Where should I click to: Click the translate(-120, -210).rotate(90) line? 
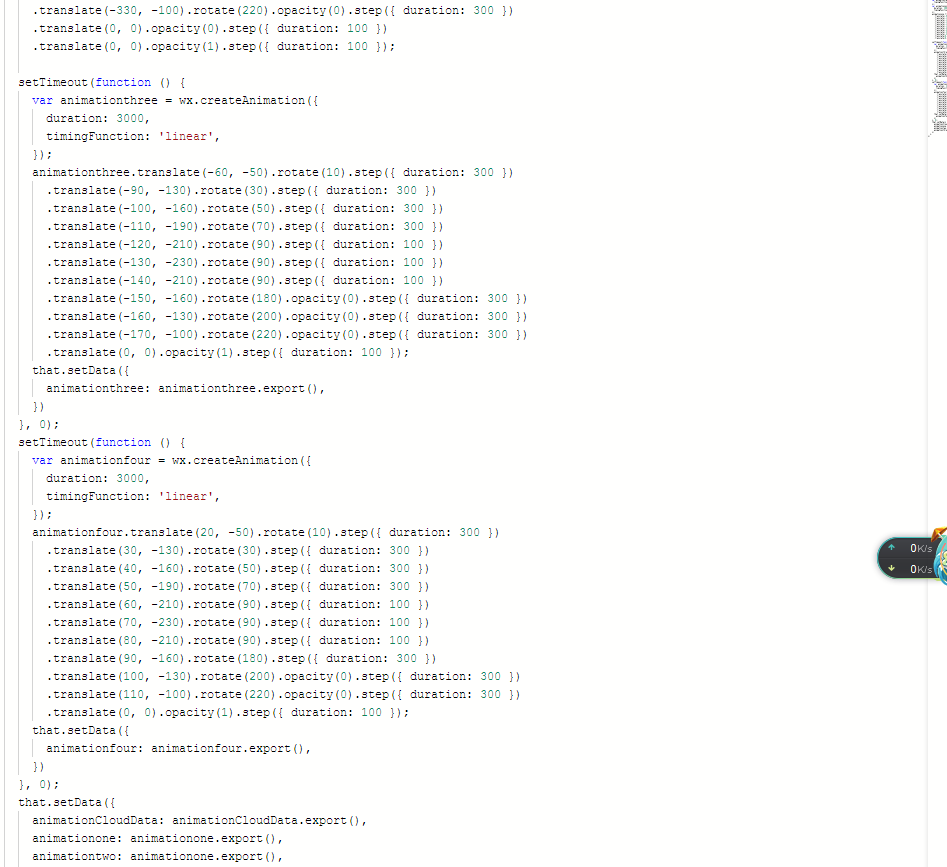[245, 245]
